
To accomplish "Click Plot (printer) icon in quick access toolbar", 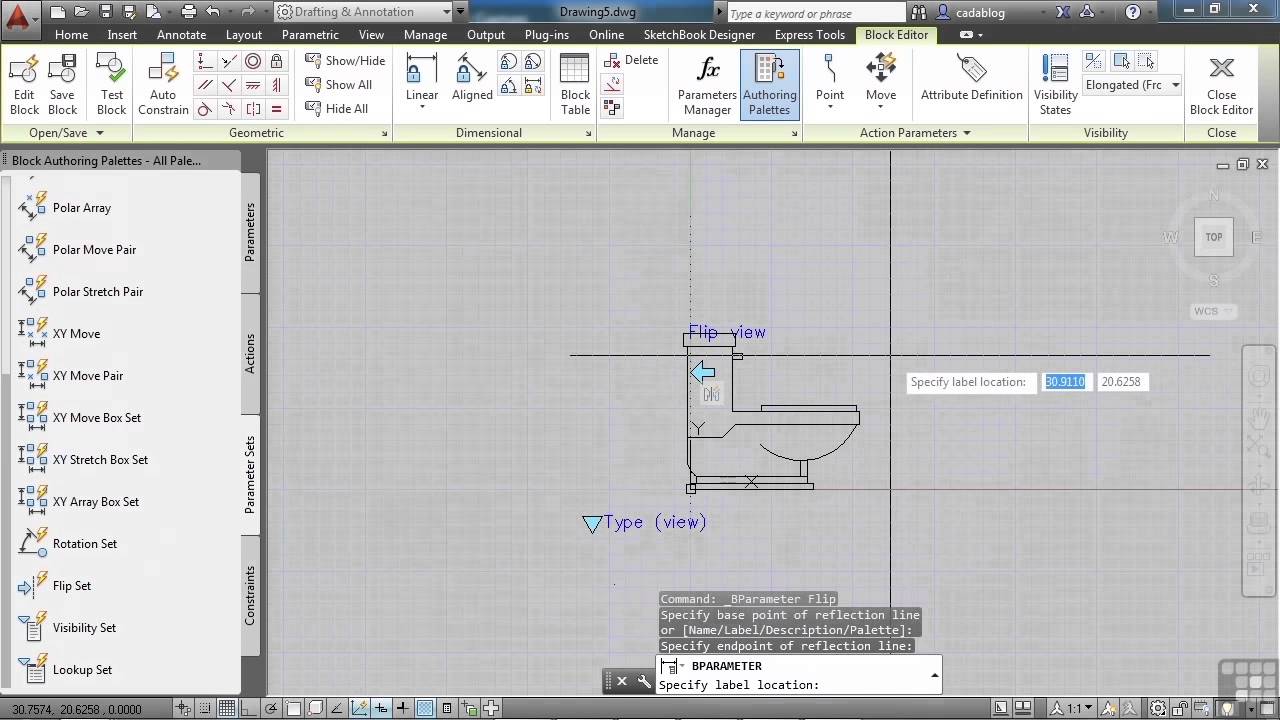I will pyautogui.click(x=188, y=12).
